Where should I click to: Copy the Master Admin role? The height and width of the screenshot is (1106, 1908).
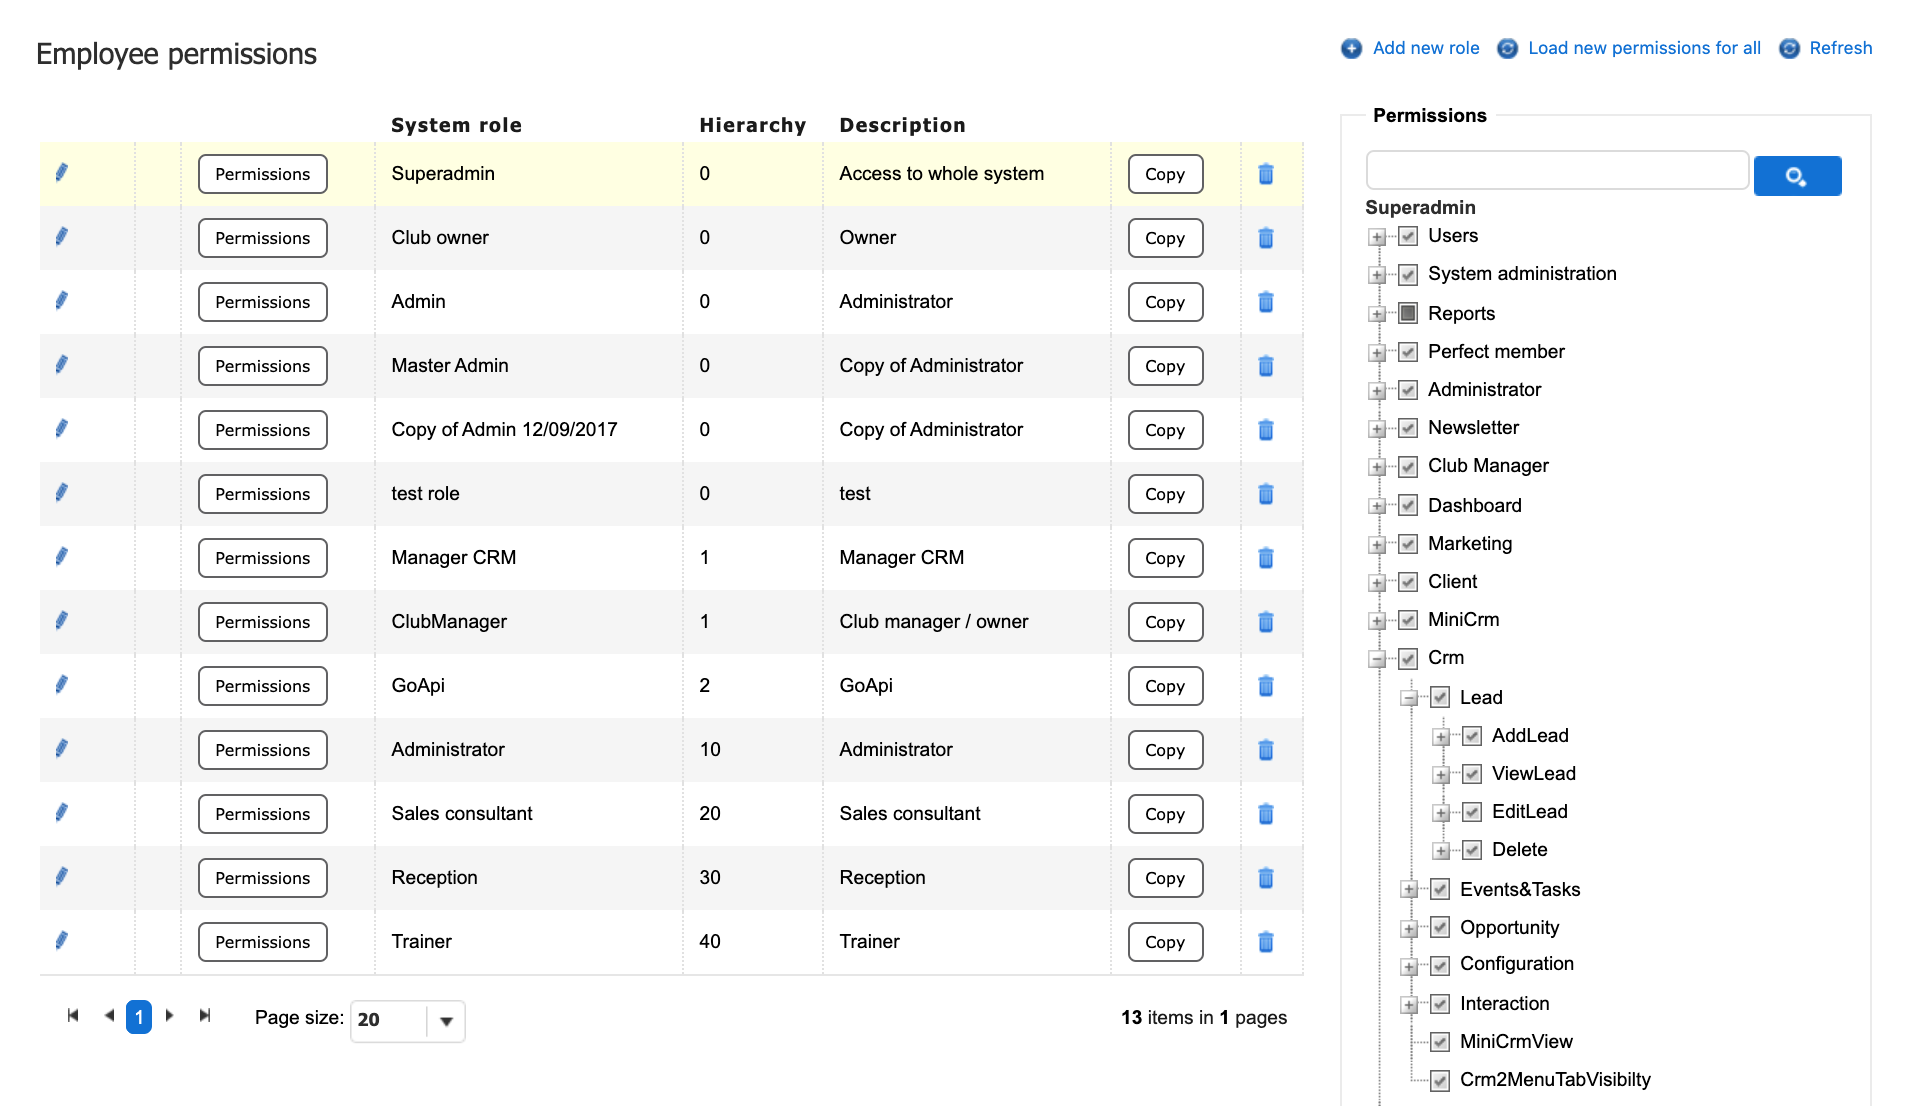pos(1165,366)
